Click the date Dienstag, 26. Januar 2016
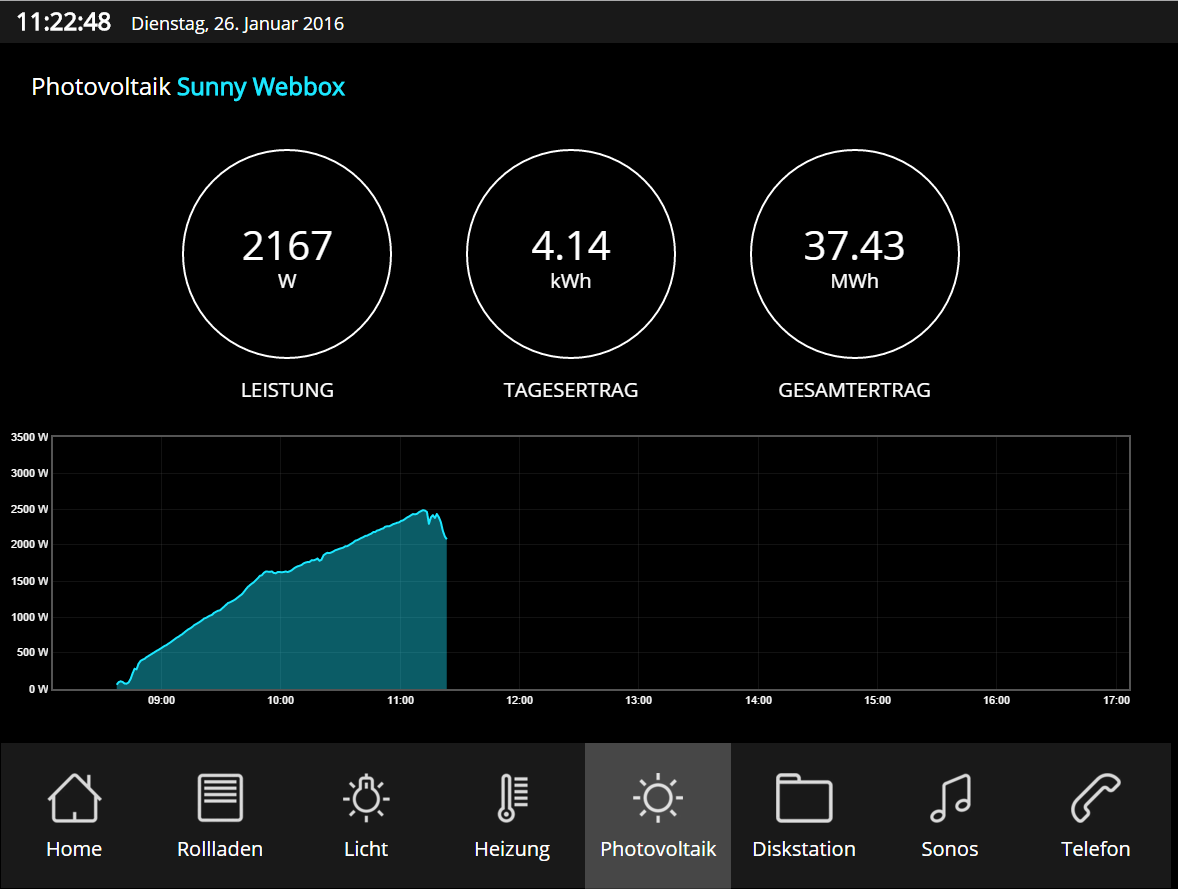Screen dimensions: 1178x889 pos(237,23)
